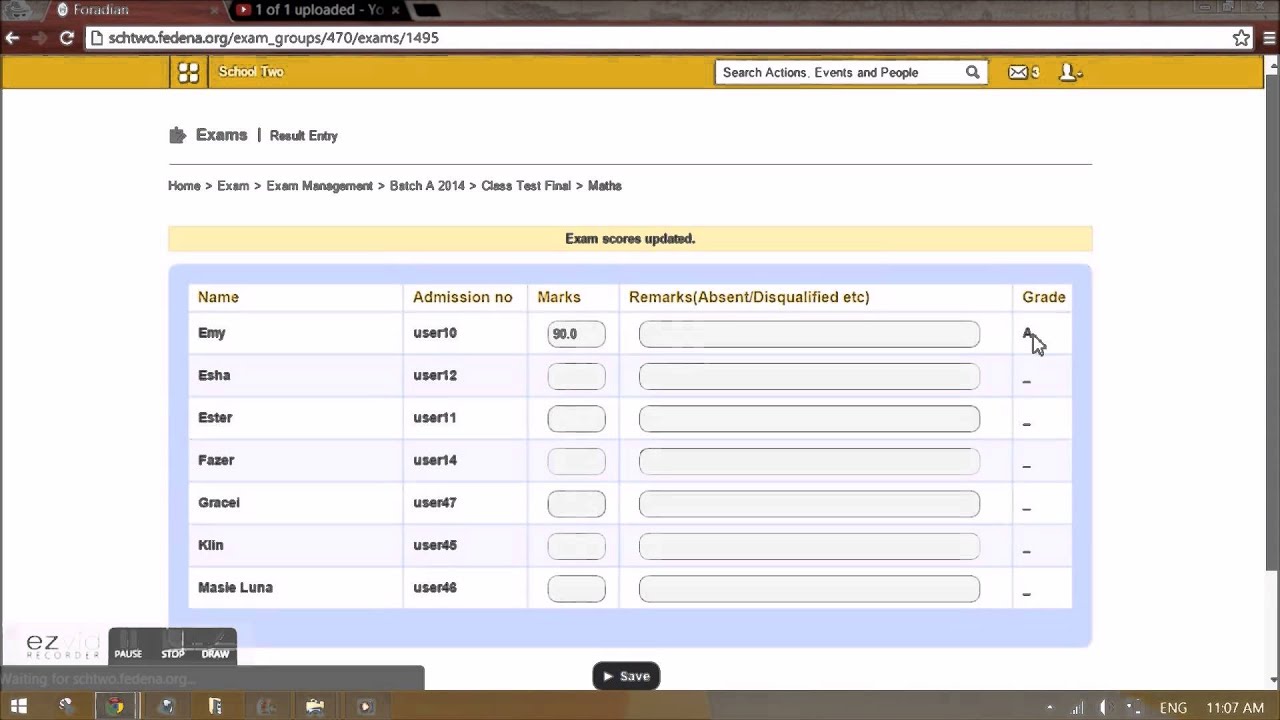This screenshot has width=1280, height=720.
Task: Click the admission number user47
Action: coord(435,503)
